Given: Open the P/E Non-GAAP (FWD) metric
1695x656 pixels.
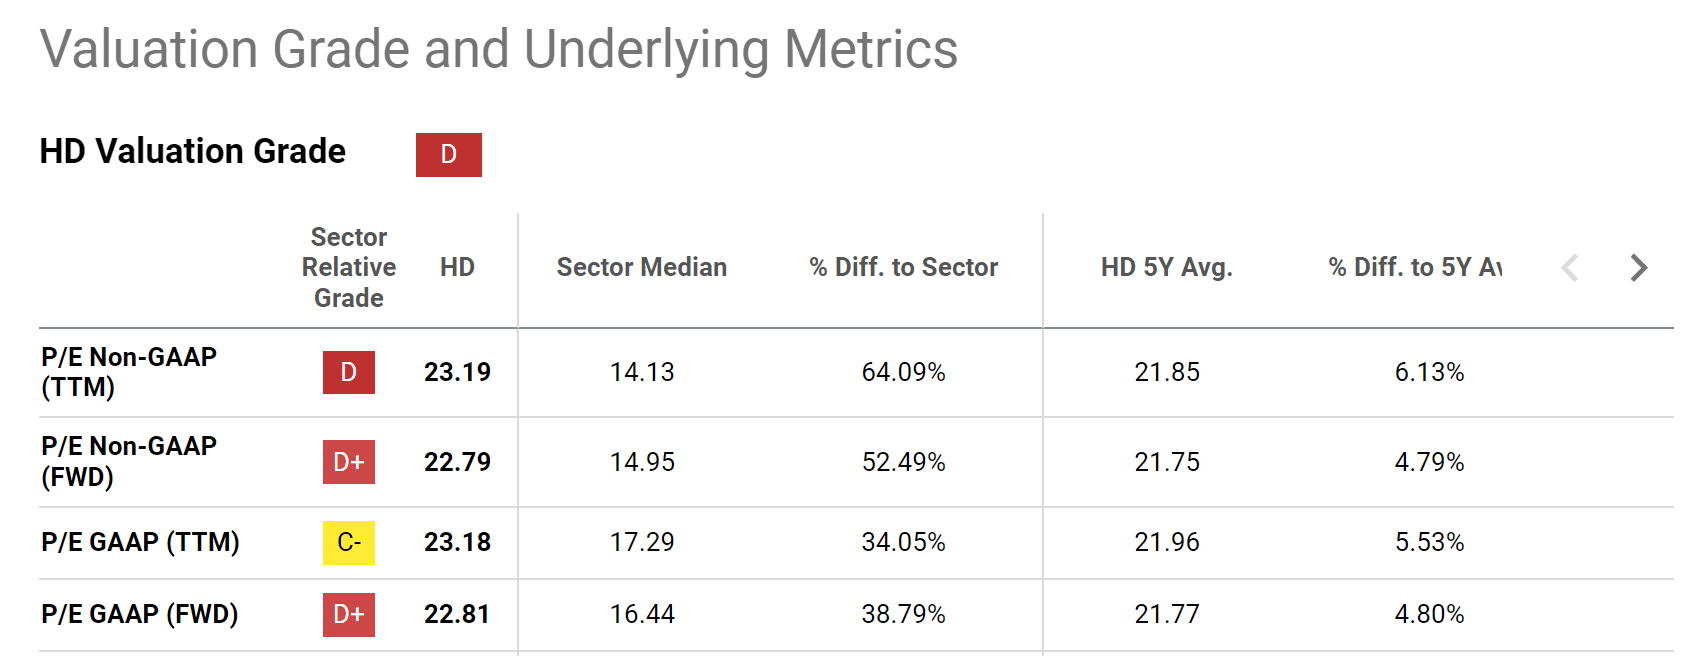Looking at the screenshot, I should 129,461.
